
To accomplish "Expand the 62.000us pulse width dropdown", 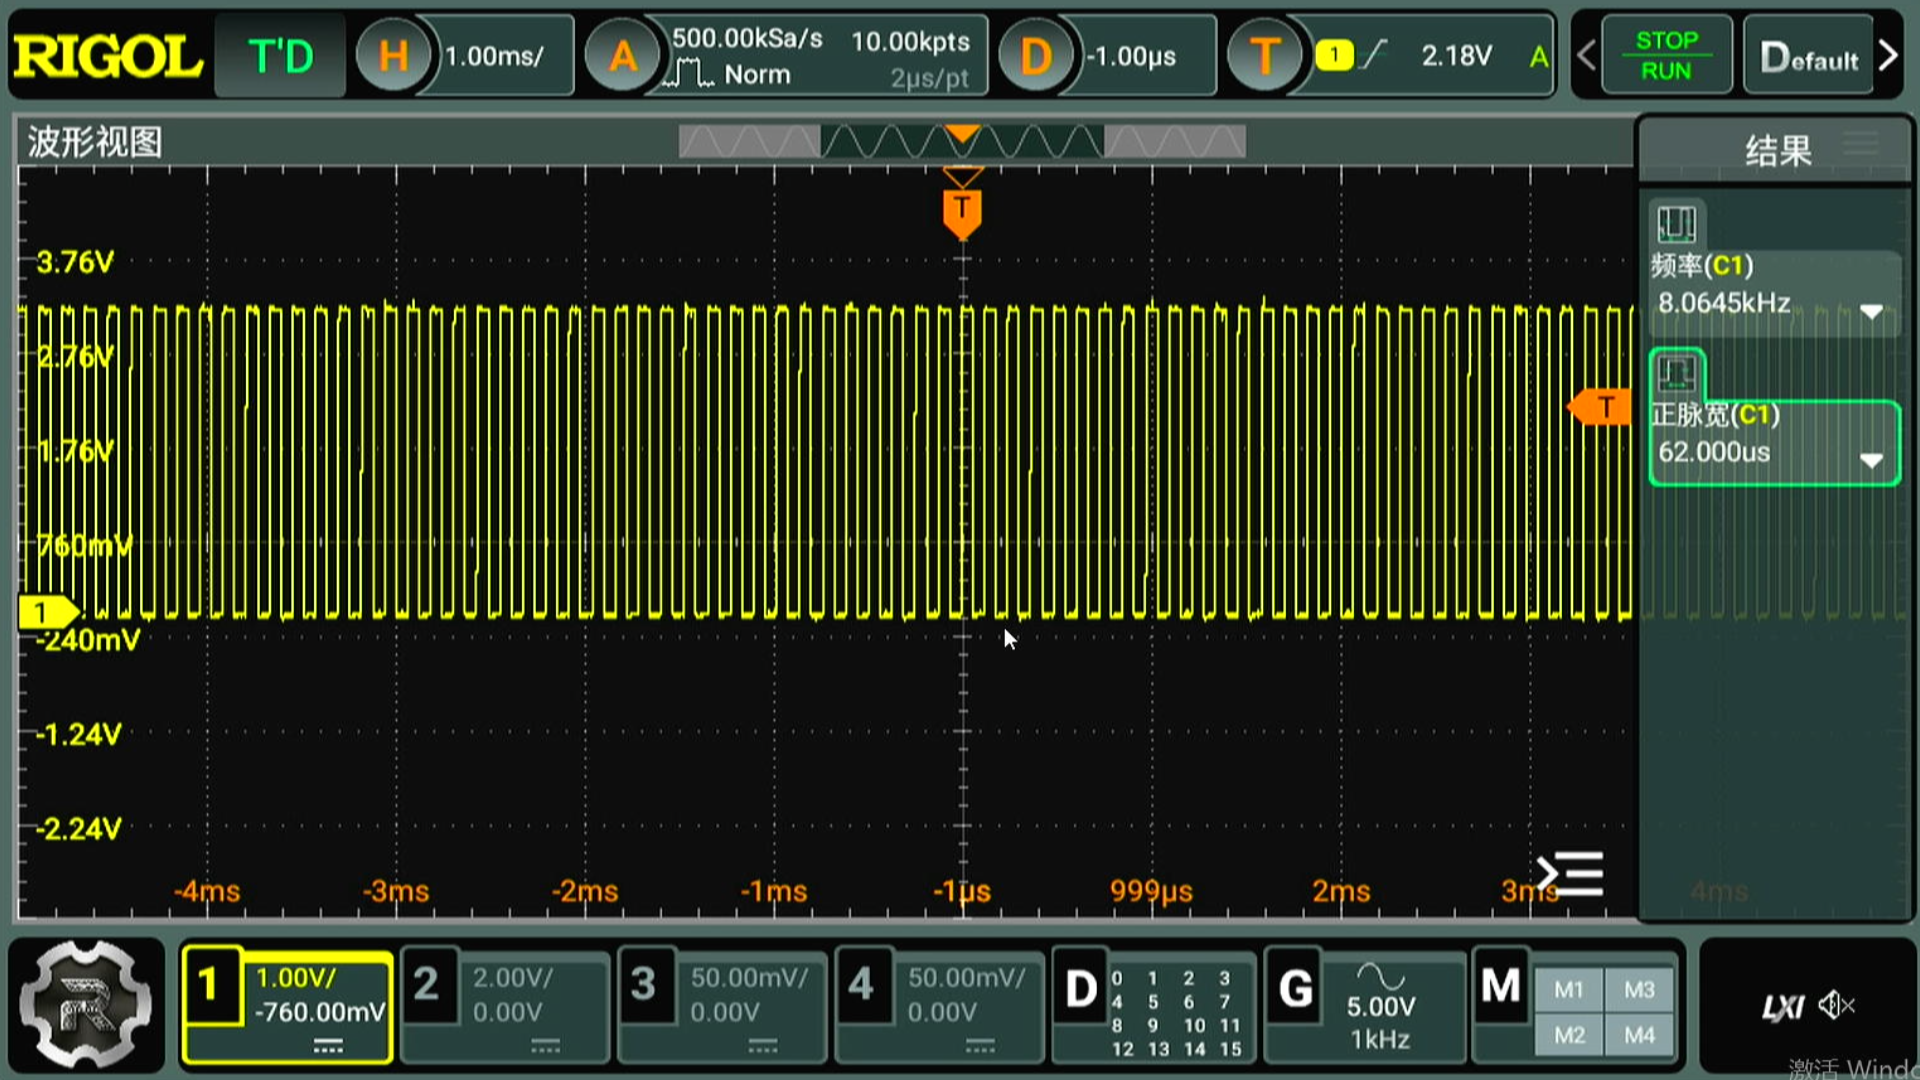I will (x=1871, y=460).
